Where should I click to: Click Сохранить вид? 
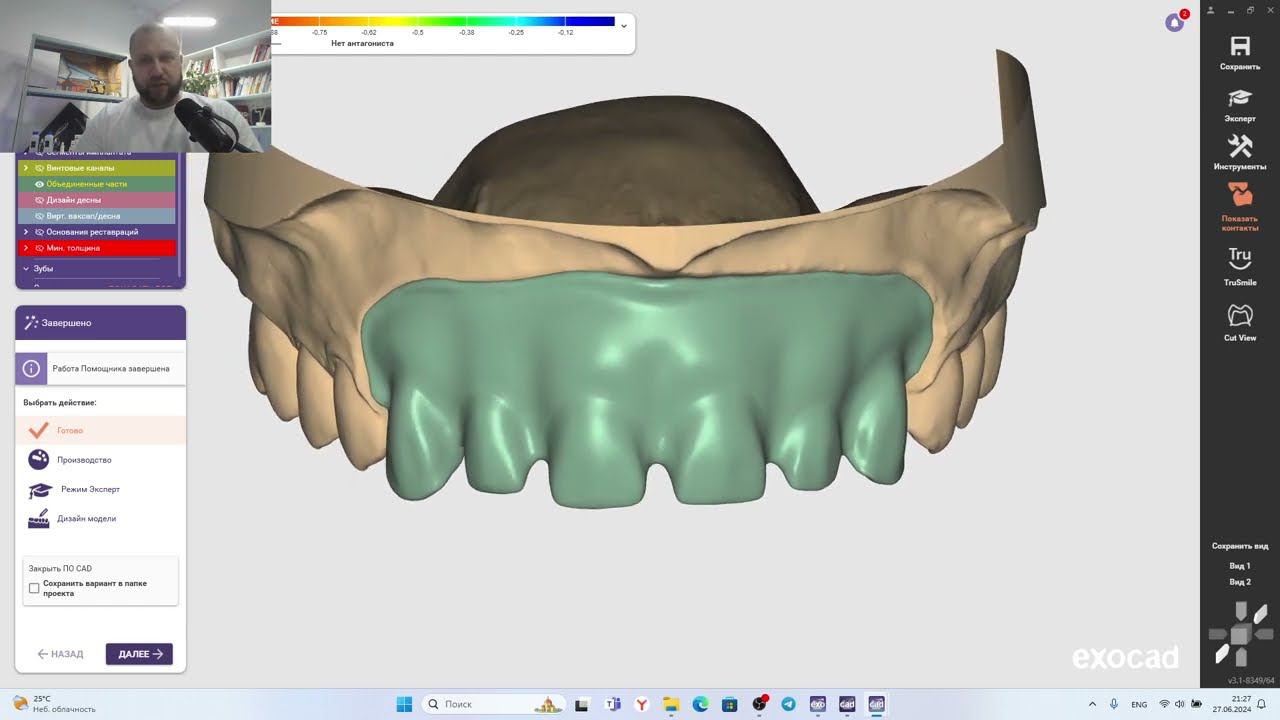click(1240, 546)
